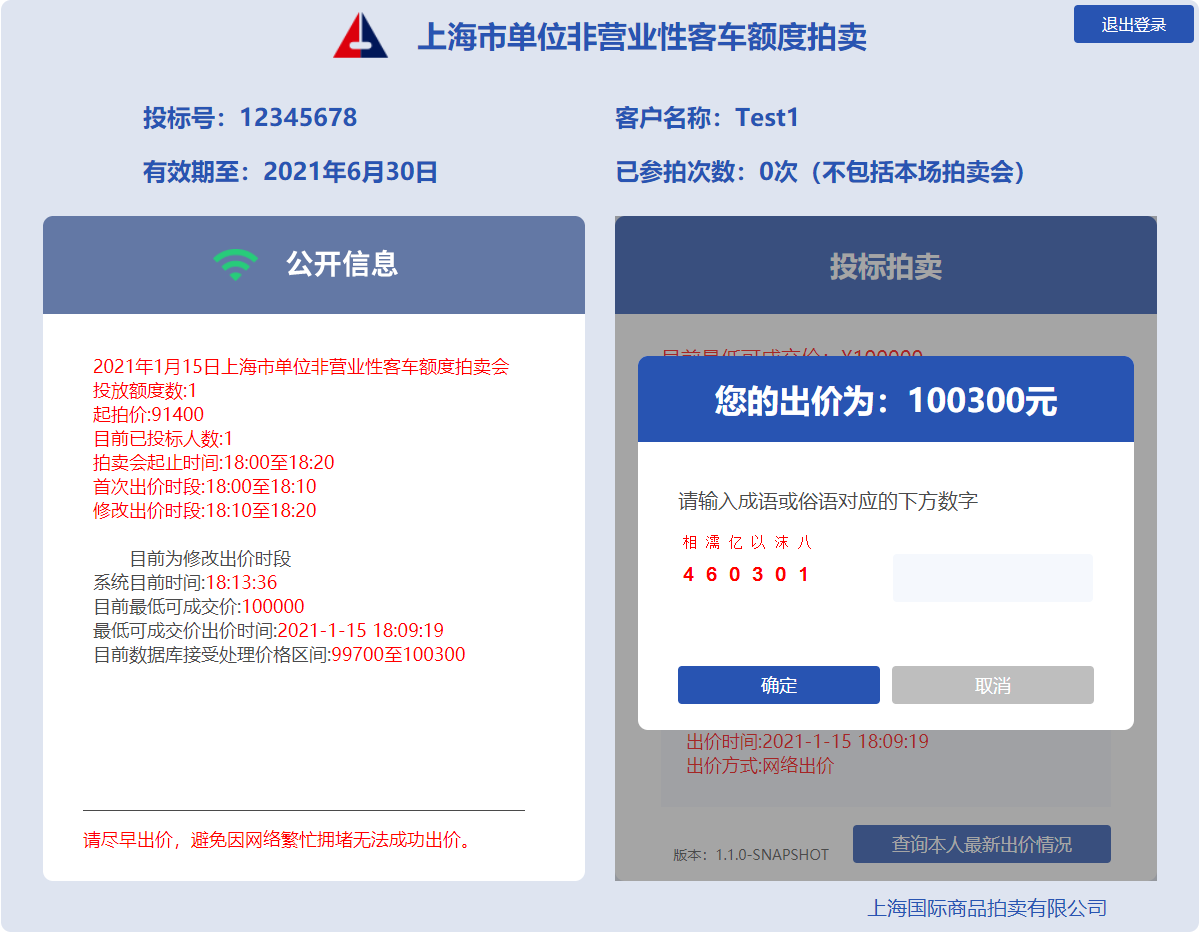Screen dimensions: 1200x934
Task: Click 查询本人最新出价情况 button
Action: coord(982,844)
